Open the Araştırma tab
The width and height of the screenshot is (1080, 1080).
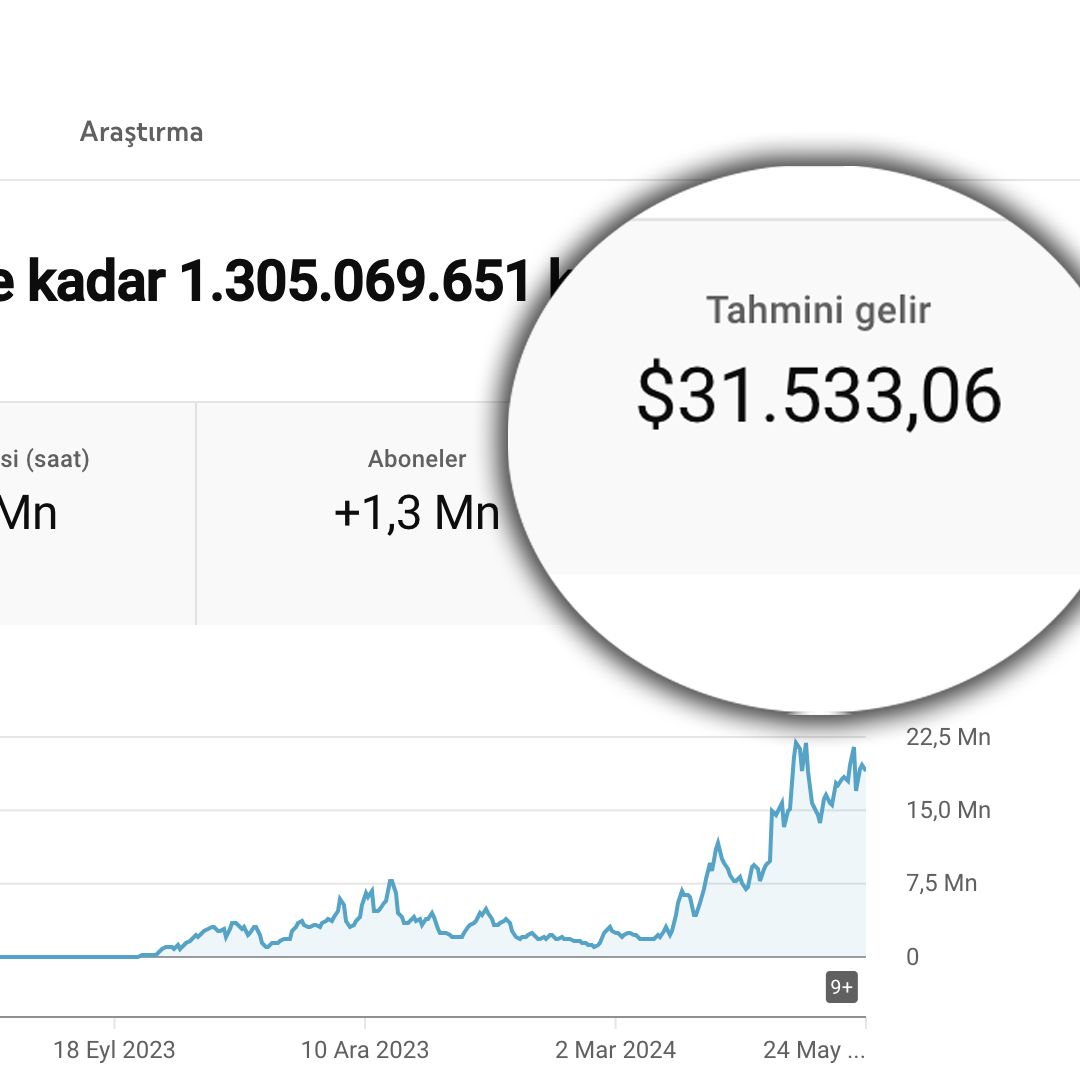point(141,132)
